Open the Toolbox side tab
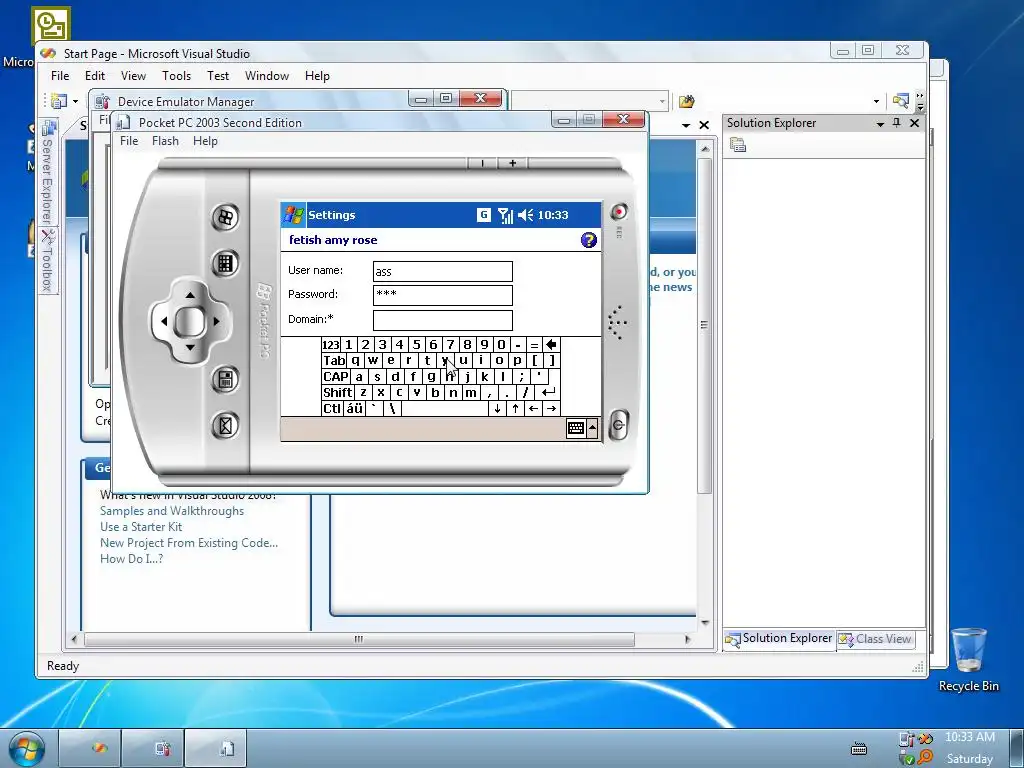 [x=47, y=261]
